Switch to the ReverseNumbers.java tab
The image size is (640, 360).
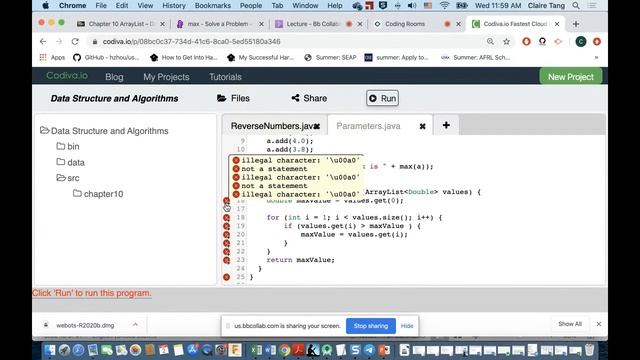click(272, 126)
